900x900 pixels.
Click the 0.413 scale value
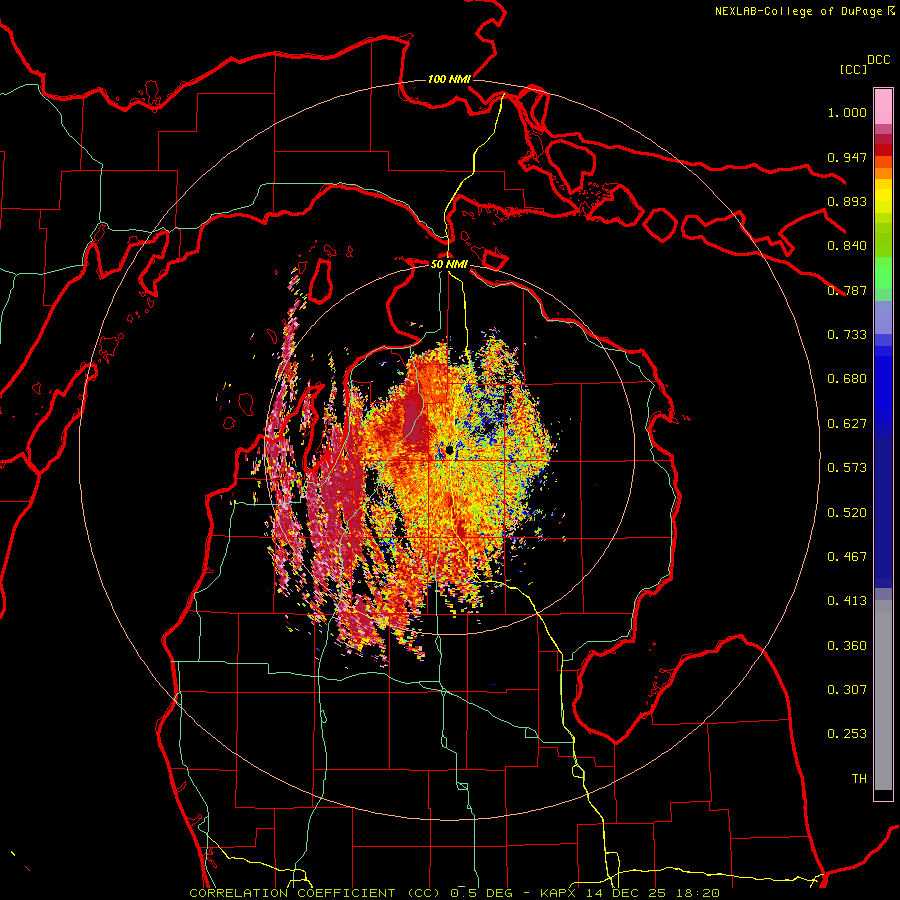(x=847, y=601)
